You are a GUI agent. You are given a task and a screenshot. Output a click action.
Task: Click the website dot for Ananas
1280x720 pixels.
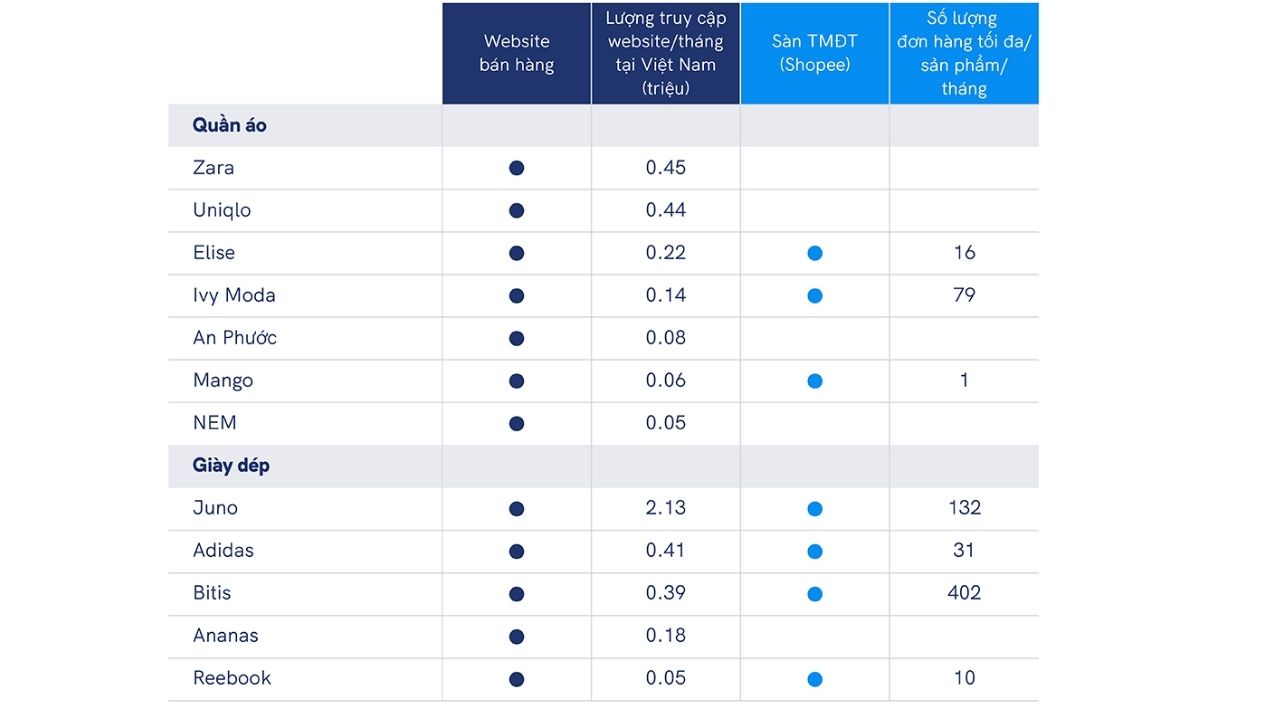516,637
